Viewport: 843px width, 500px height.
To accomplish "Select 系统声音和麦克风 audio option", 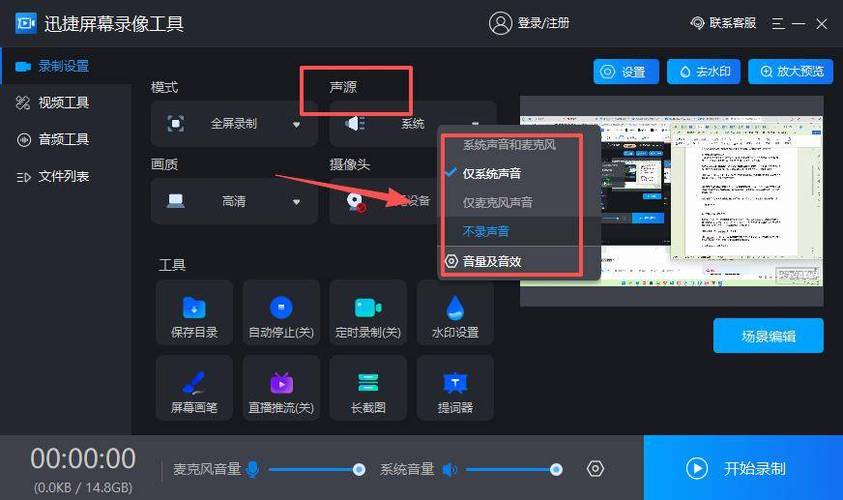I will (x=510, y=145).
